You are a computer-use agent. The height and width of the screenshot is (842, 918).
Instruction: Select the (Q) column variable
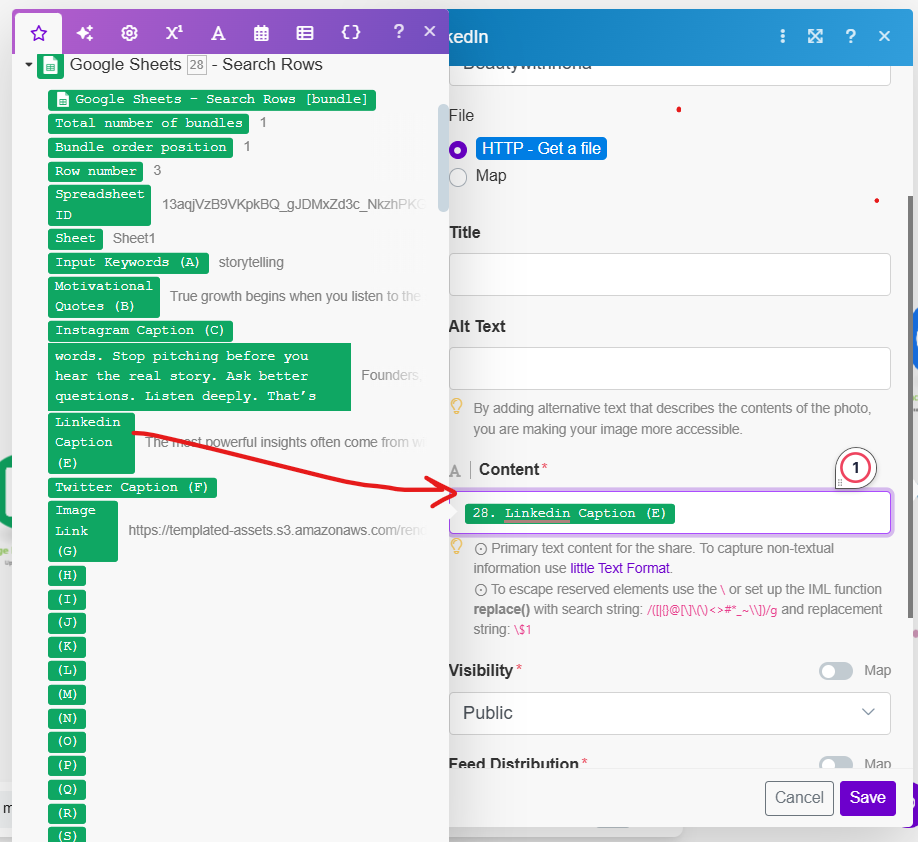(67, 790)
